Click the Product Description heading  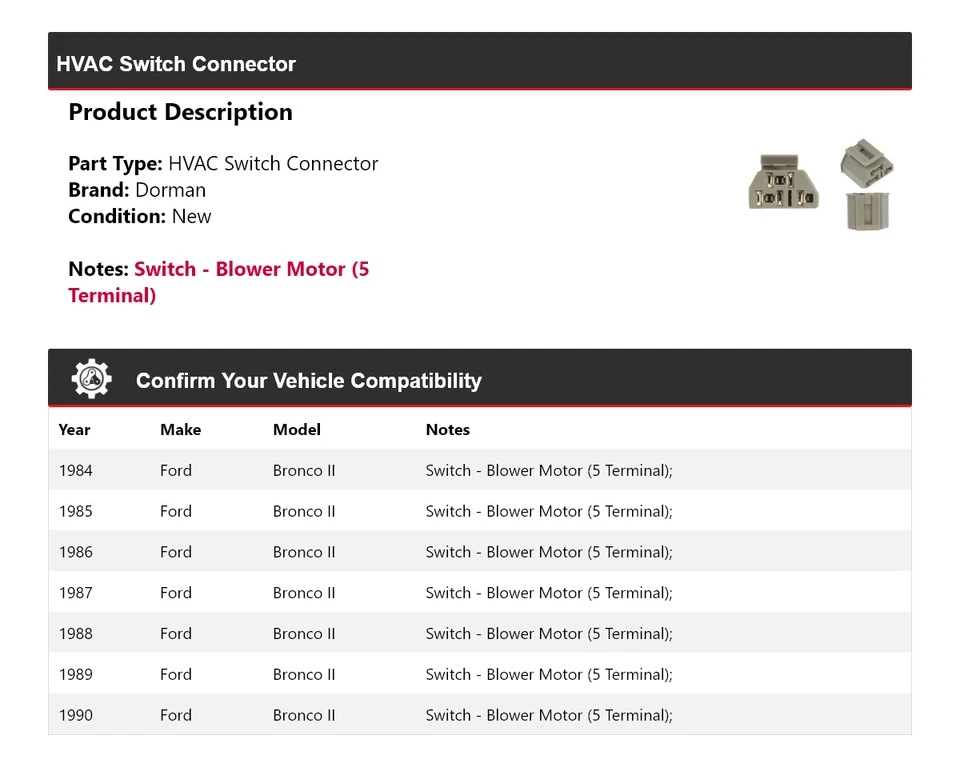180,112
